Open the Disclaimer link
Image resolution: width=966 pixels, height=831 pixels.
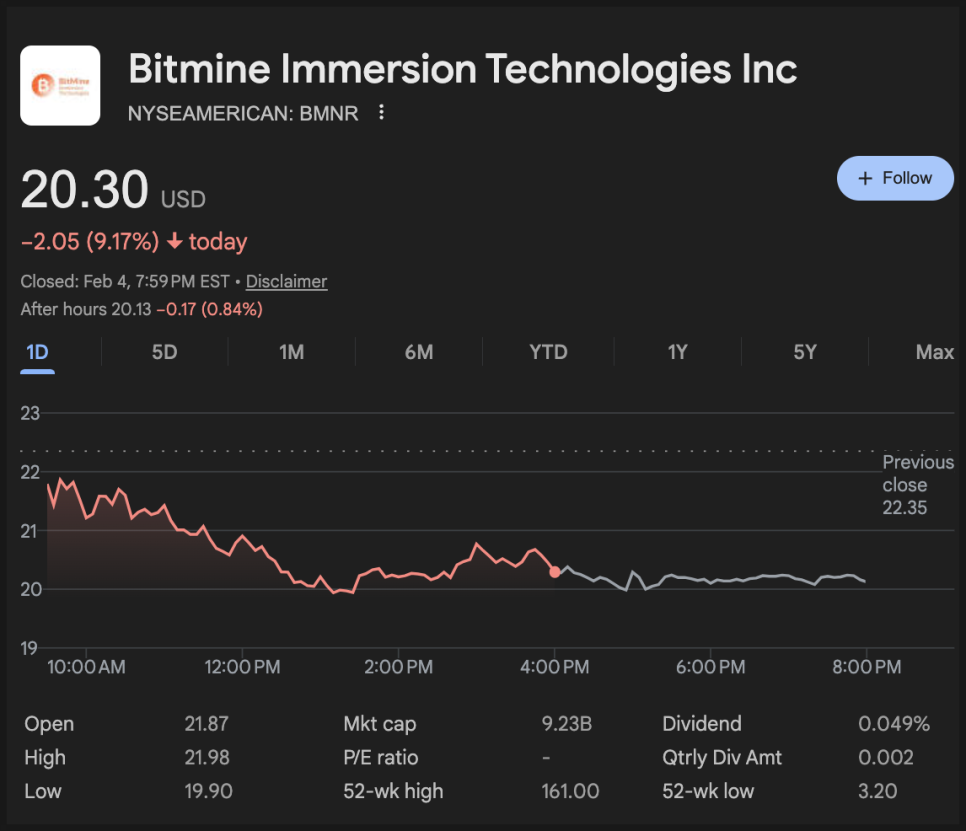coord(287,282)
